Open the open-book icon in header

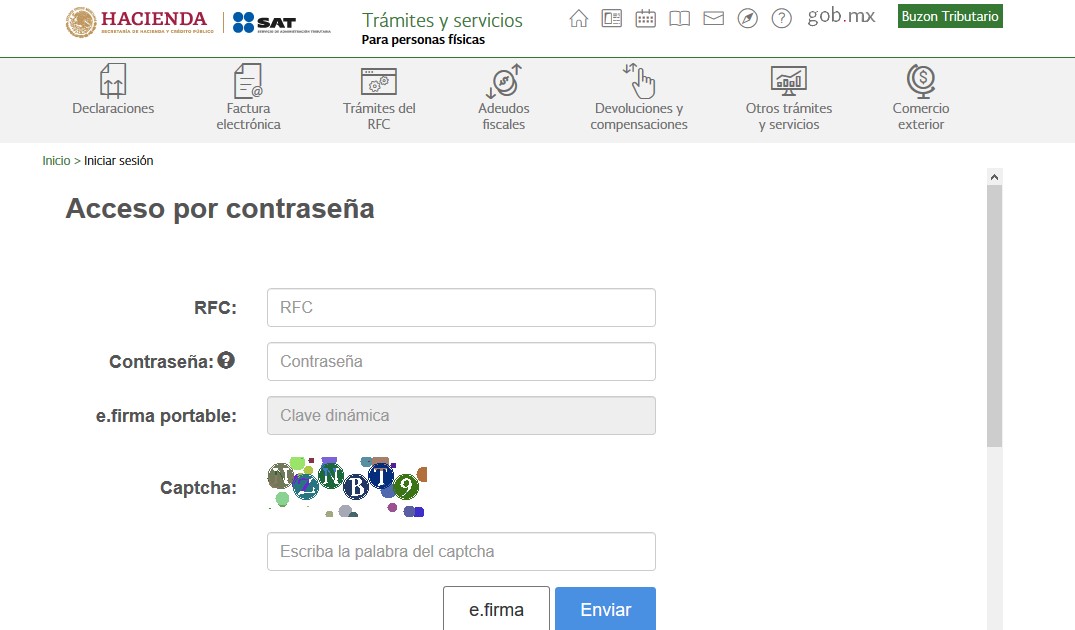coord(679,19)
